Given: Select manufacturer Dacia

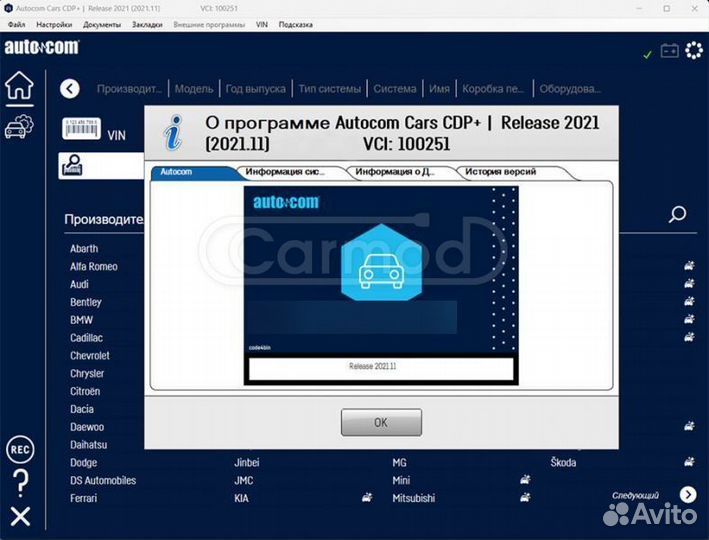Looking at the screenshot, I should point(82,409).
